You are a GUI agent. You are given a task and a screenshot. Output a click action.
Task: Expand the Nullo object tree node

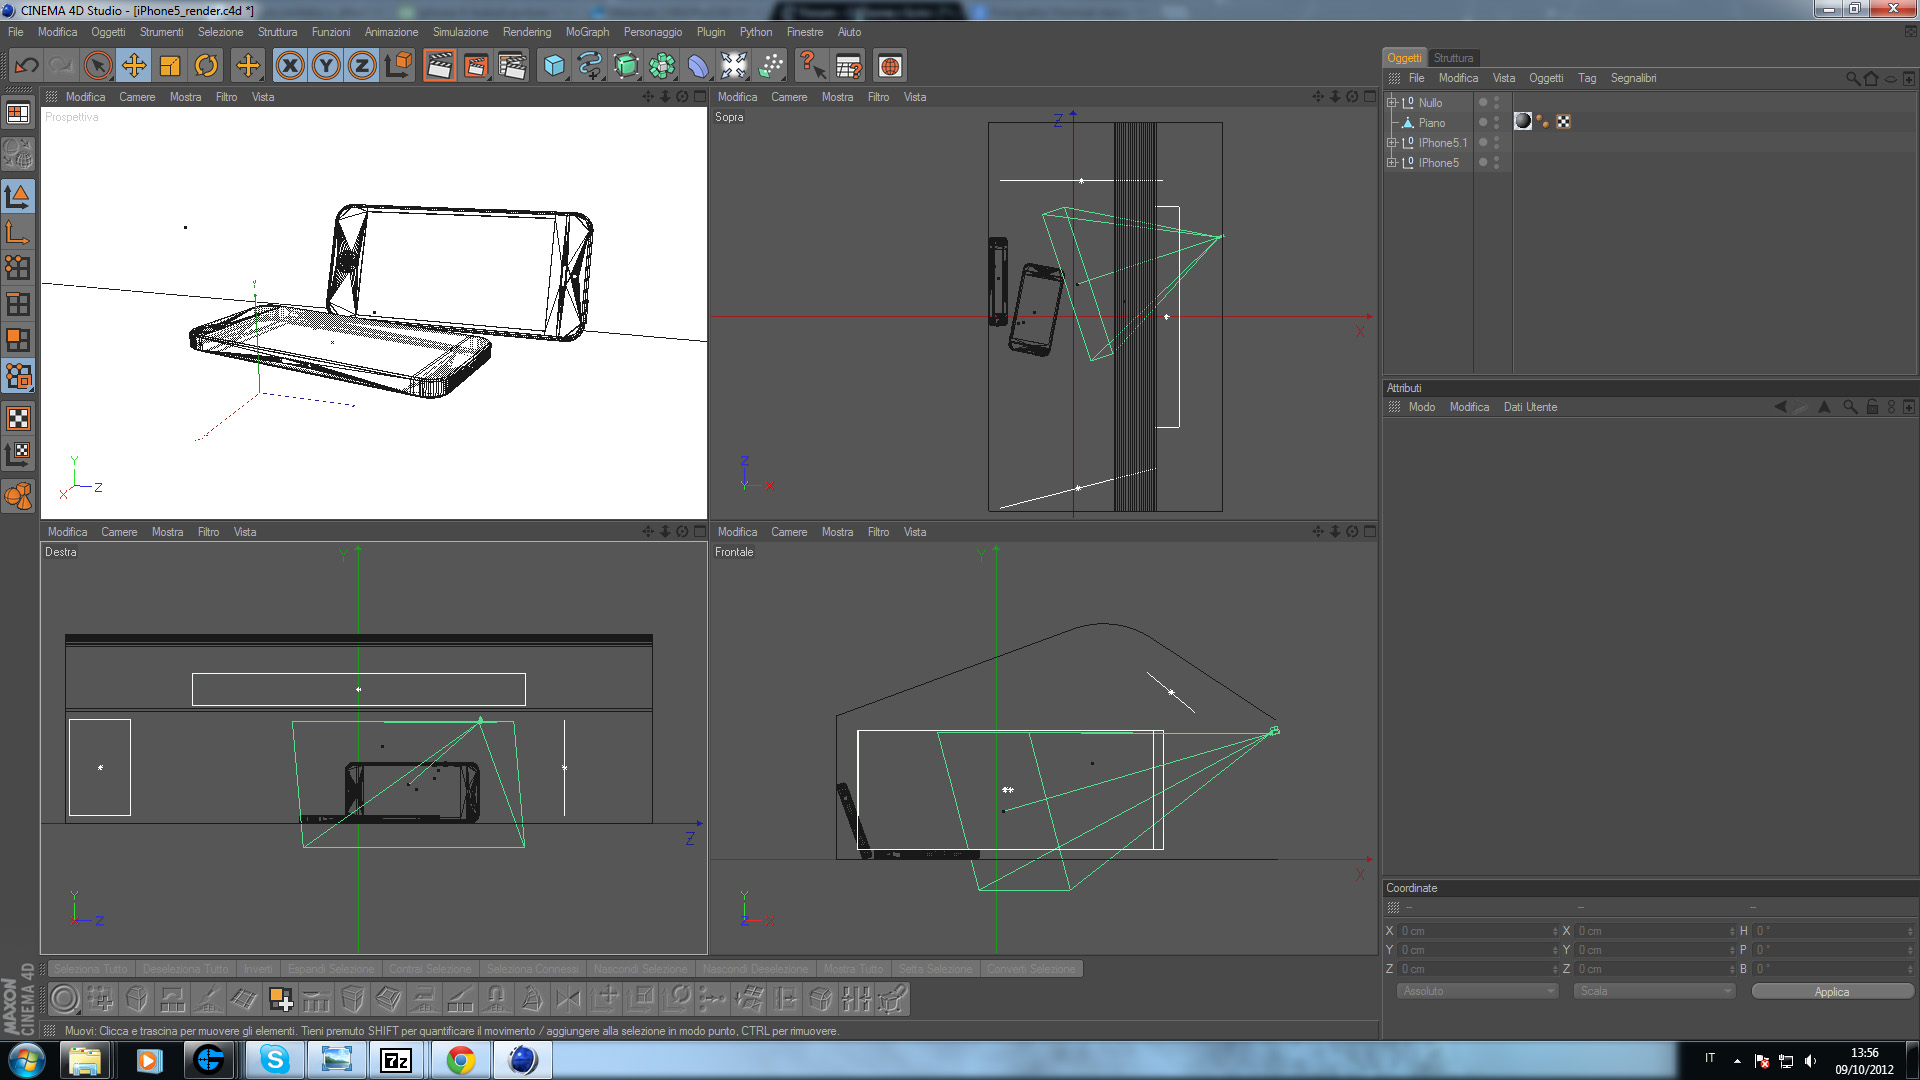click(x=1391, y=102)
